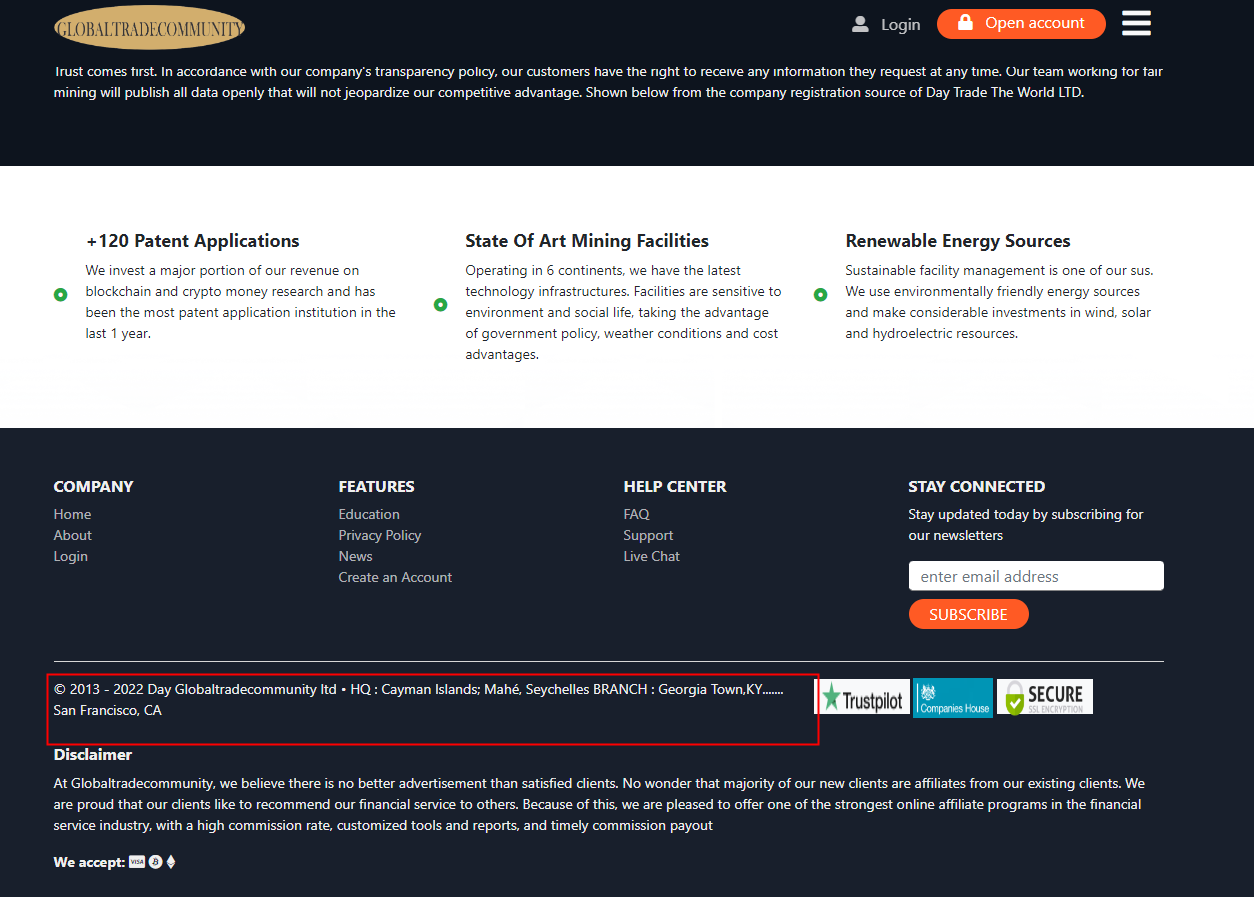Click the Visa payment icon
The width and height of the screenshot is (1254, 897).
click(x=137, y=862)
